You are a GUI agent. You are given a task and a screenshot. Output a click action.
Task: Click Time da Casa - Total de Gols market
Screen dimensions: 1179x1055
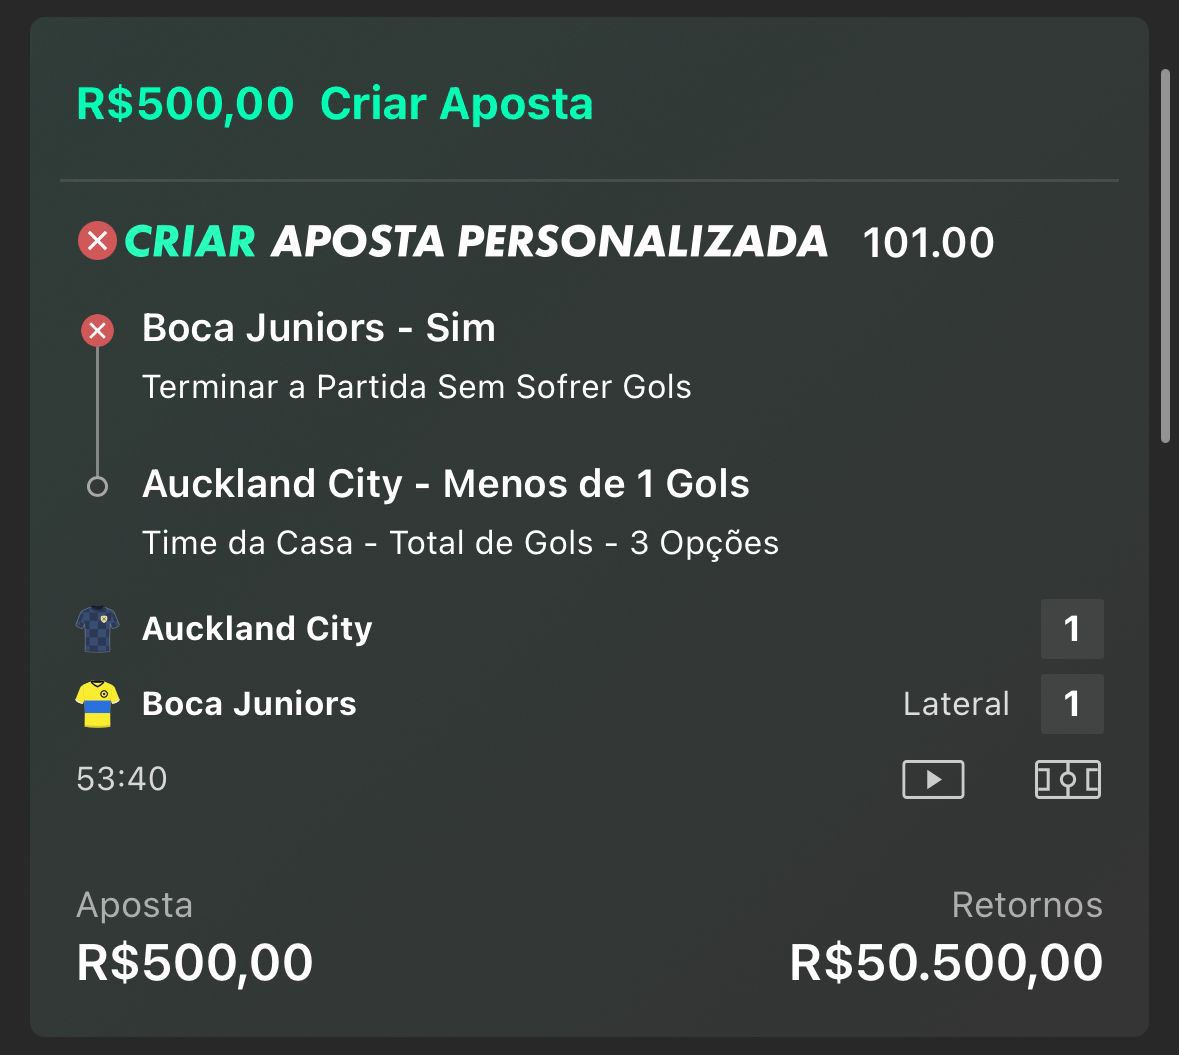point(460,543)
